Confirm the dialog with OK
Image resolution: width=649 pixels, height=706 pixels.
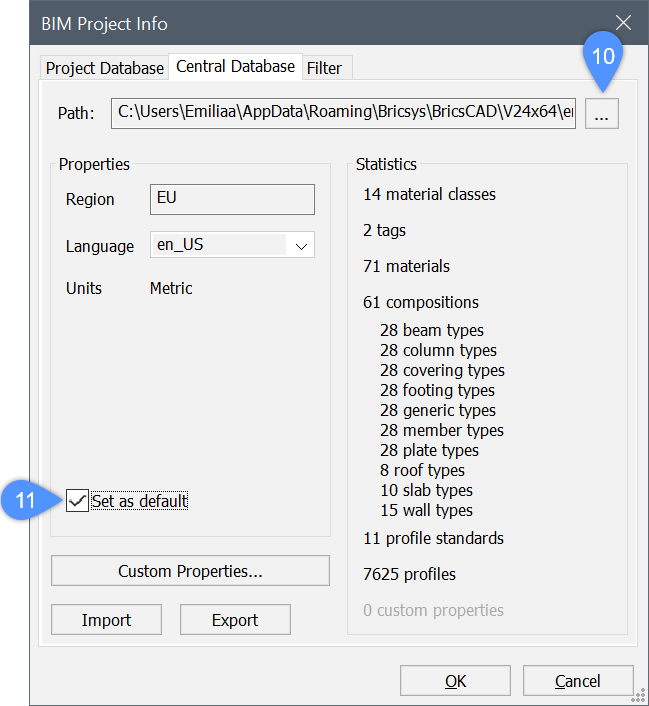pos(455,681)
